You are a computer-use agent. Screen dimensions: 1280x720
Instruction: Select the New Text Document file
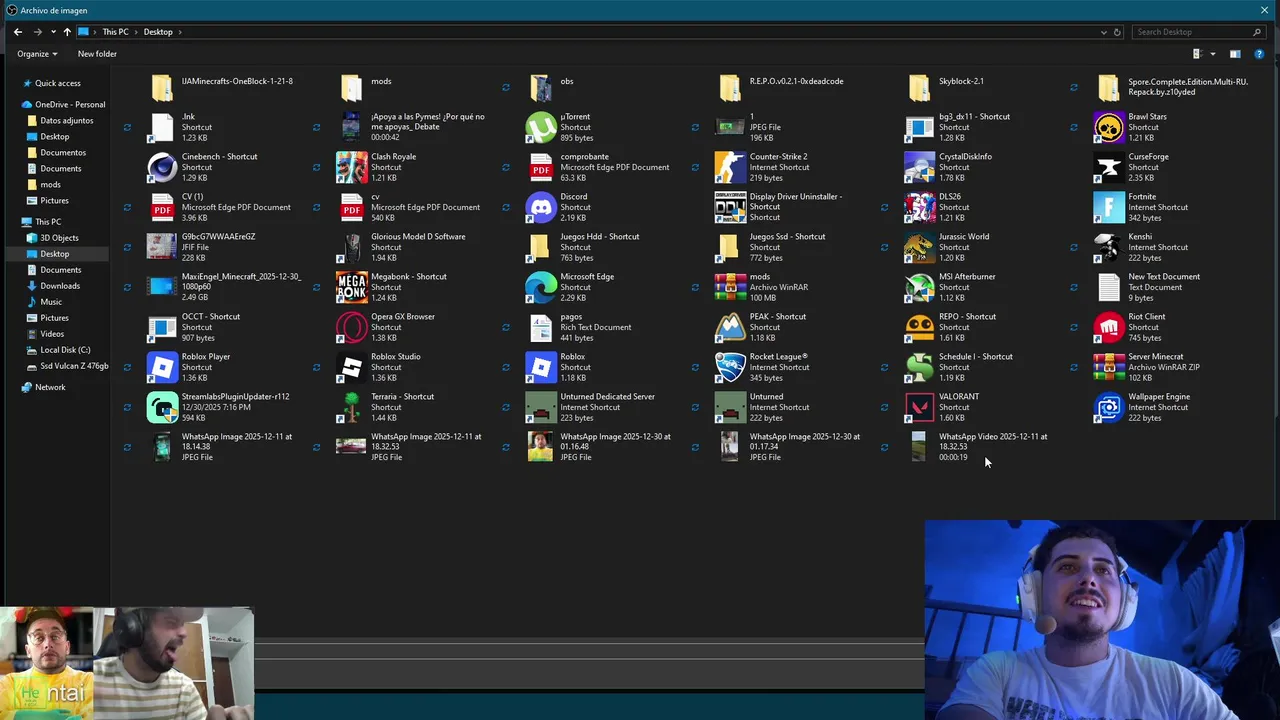(x=1109, y=287)
